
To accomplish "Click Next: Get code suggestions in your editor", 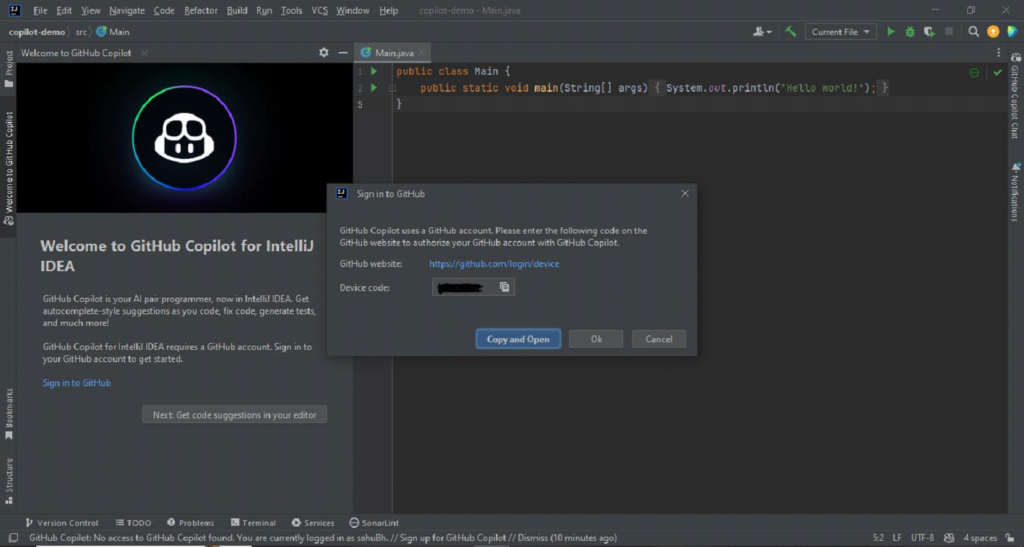I will point(234,414).
